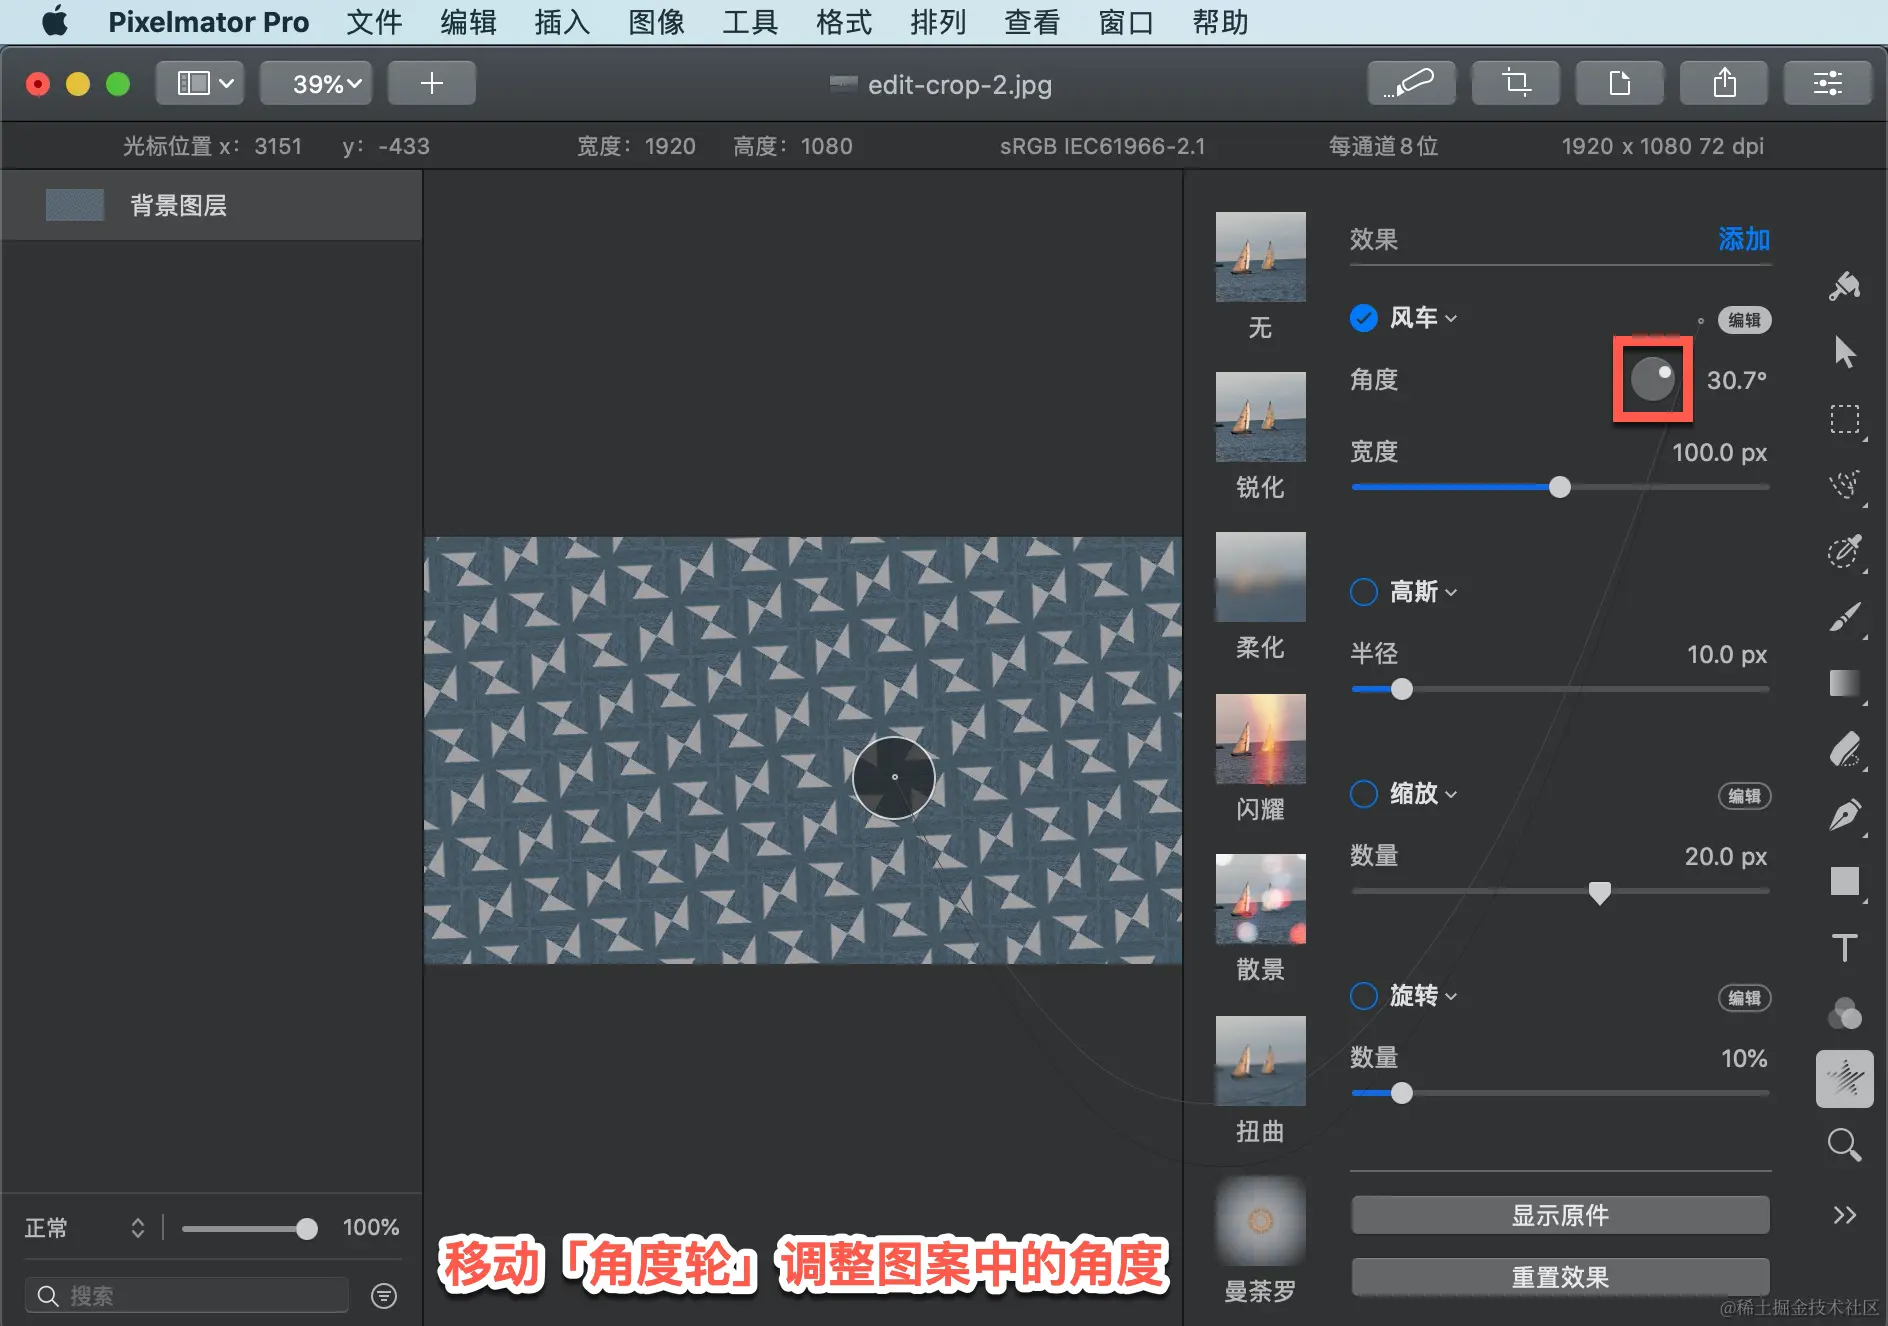This screenshot has height=1326, width=1888.
Task: Open the 查看 menu
Action: (1032, 21)
